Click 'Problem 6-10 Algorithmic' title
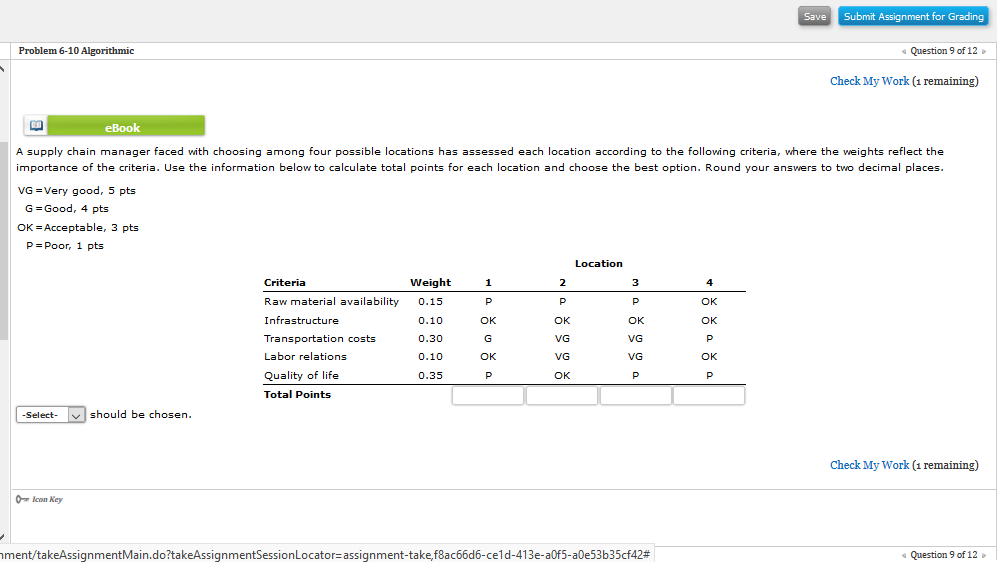 [x=76, y=51]
